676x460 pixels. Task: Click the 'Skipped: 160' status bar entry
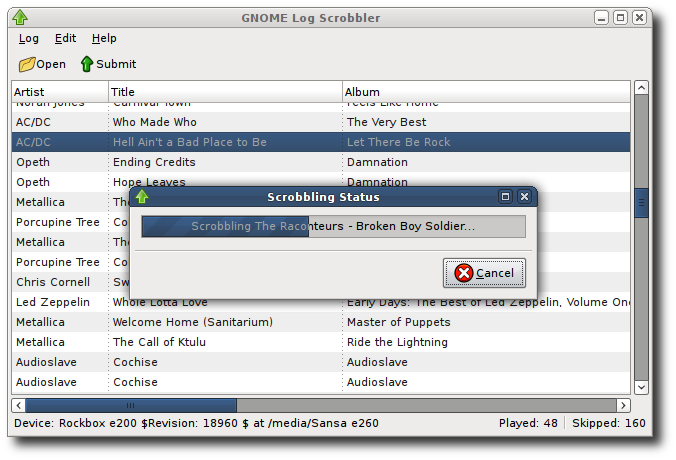click(609, 423)
